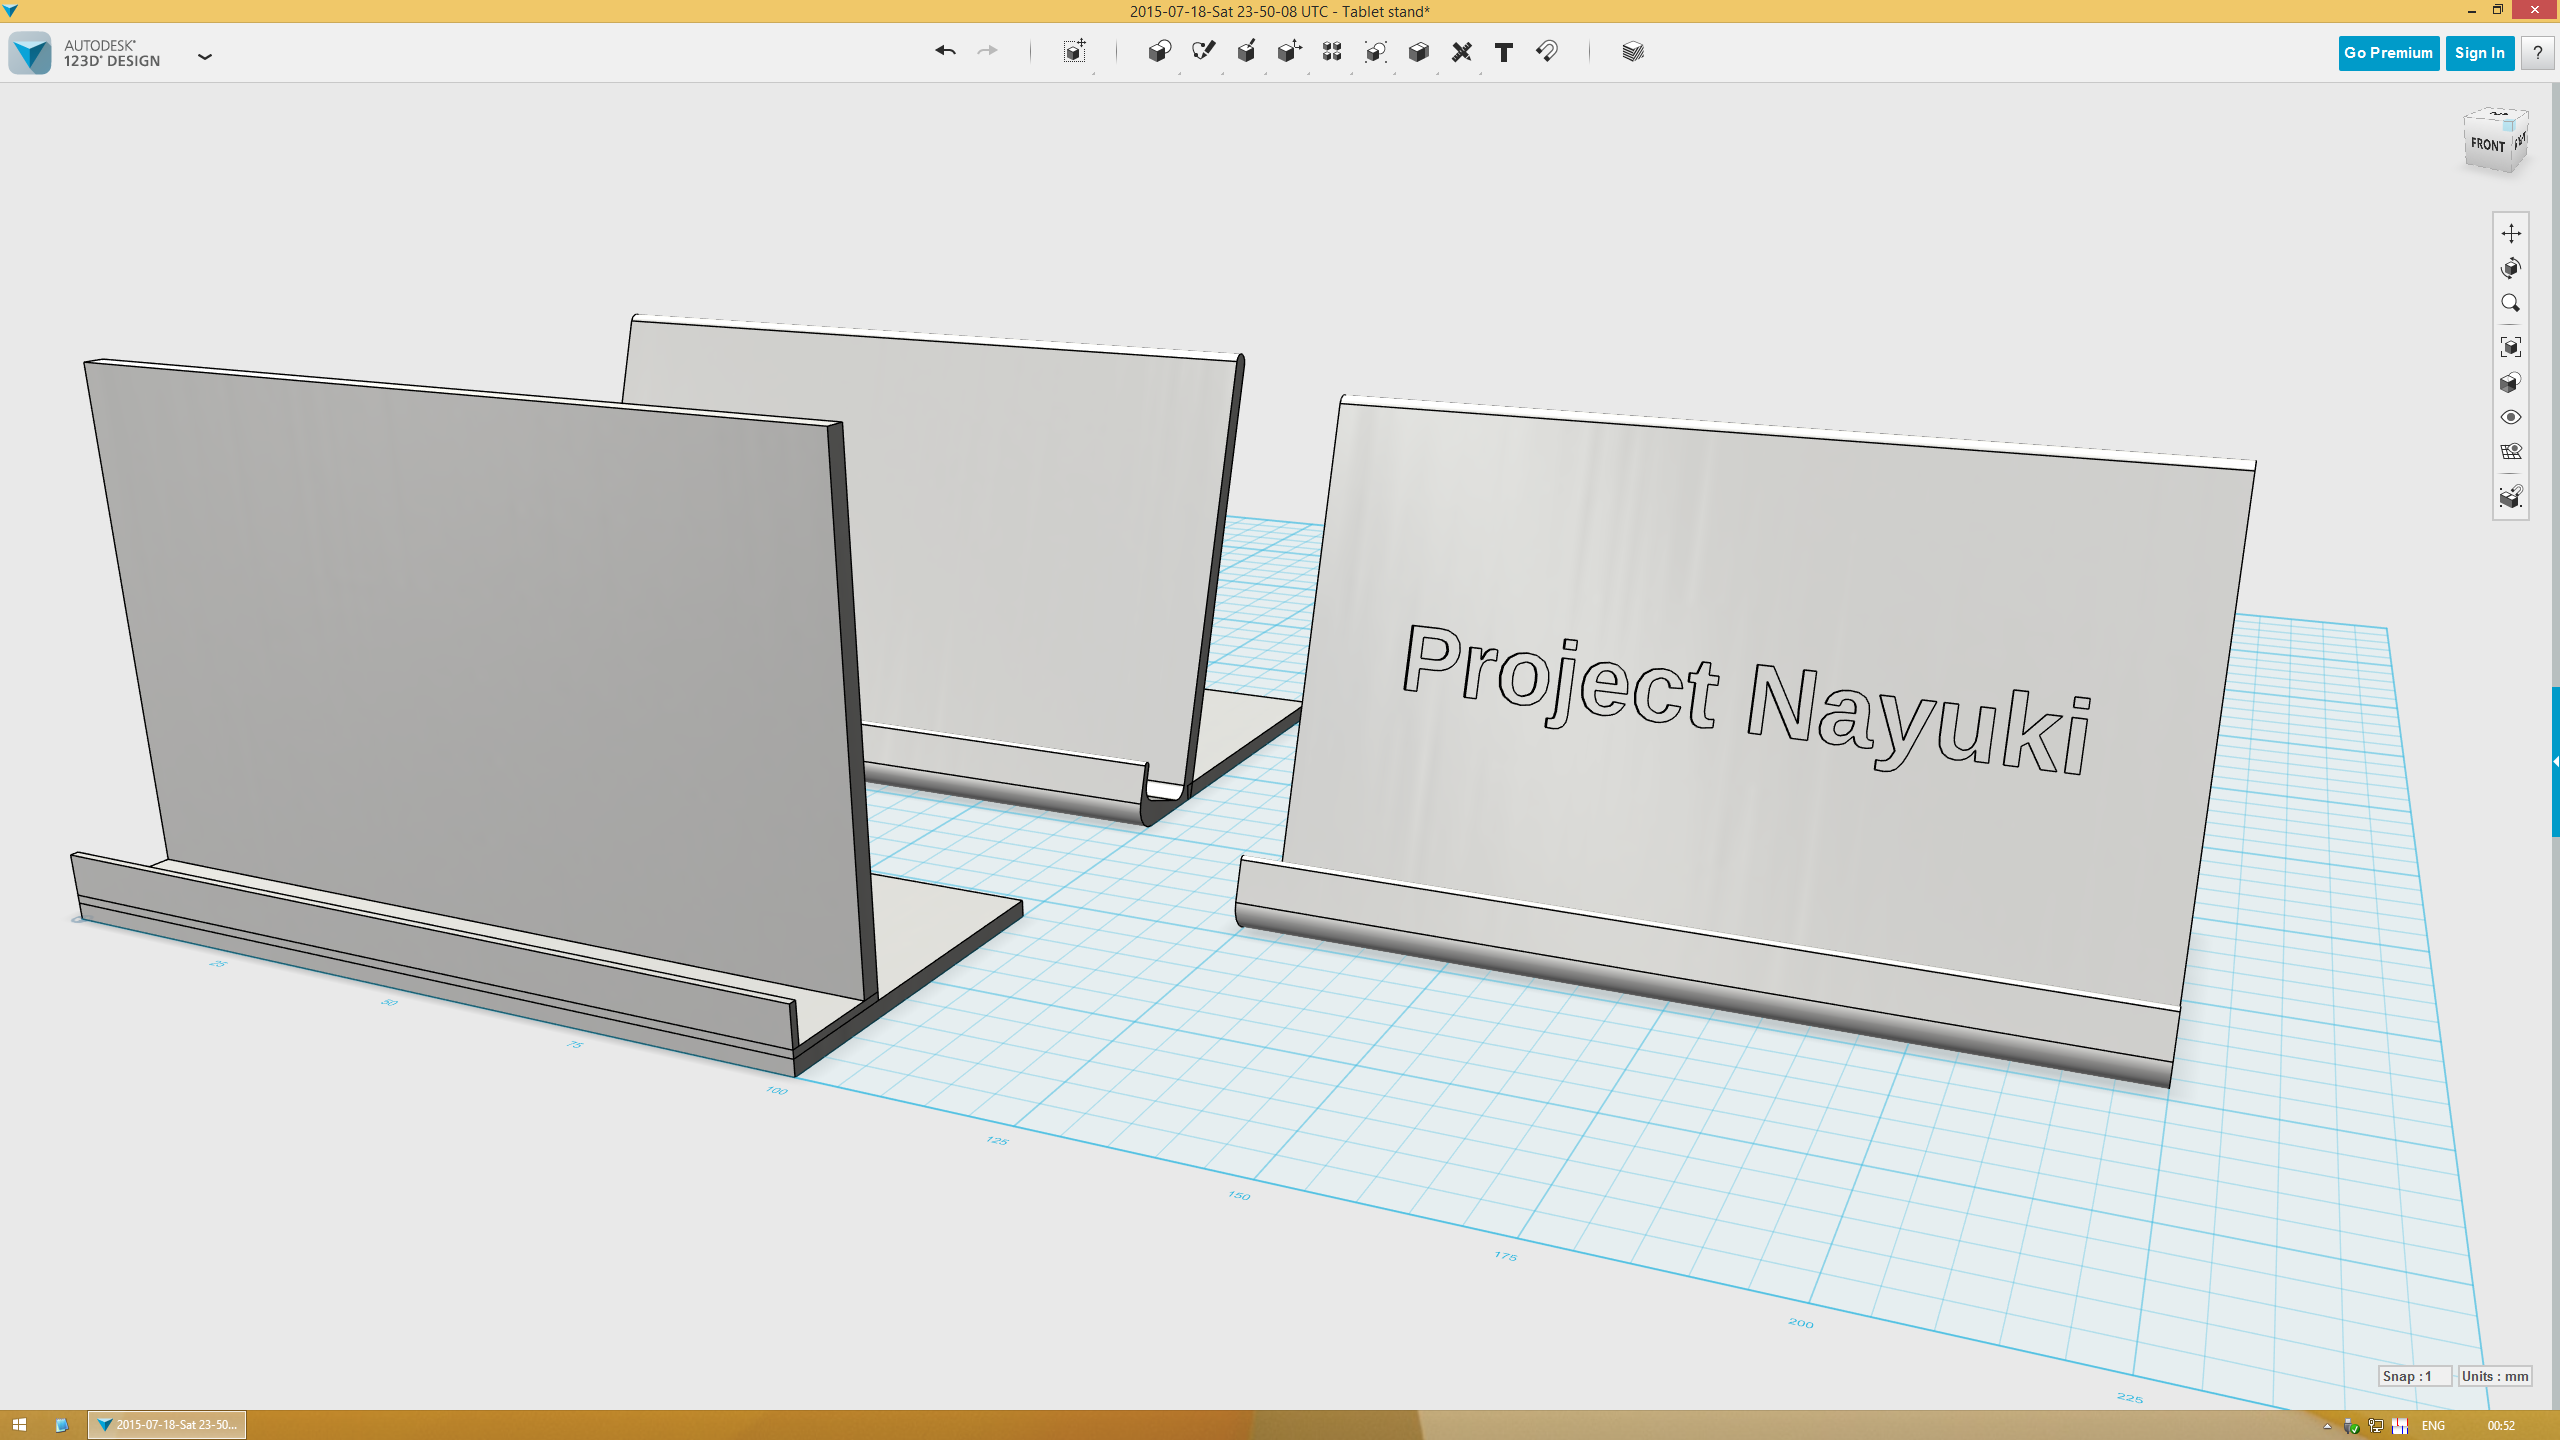Open the Construct tool menu

coord(1246,52)
